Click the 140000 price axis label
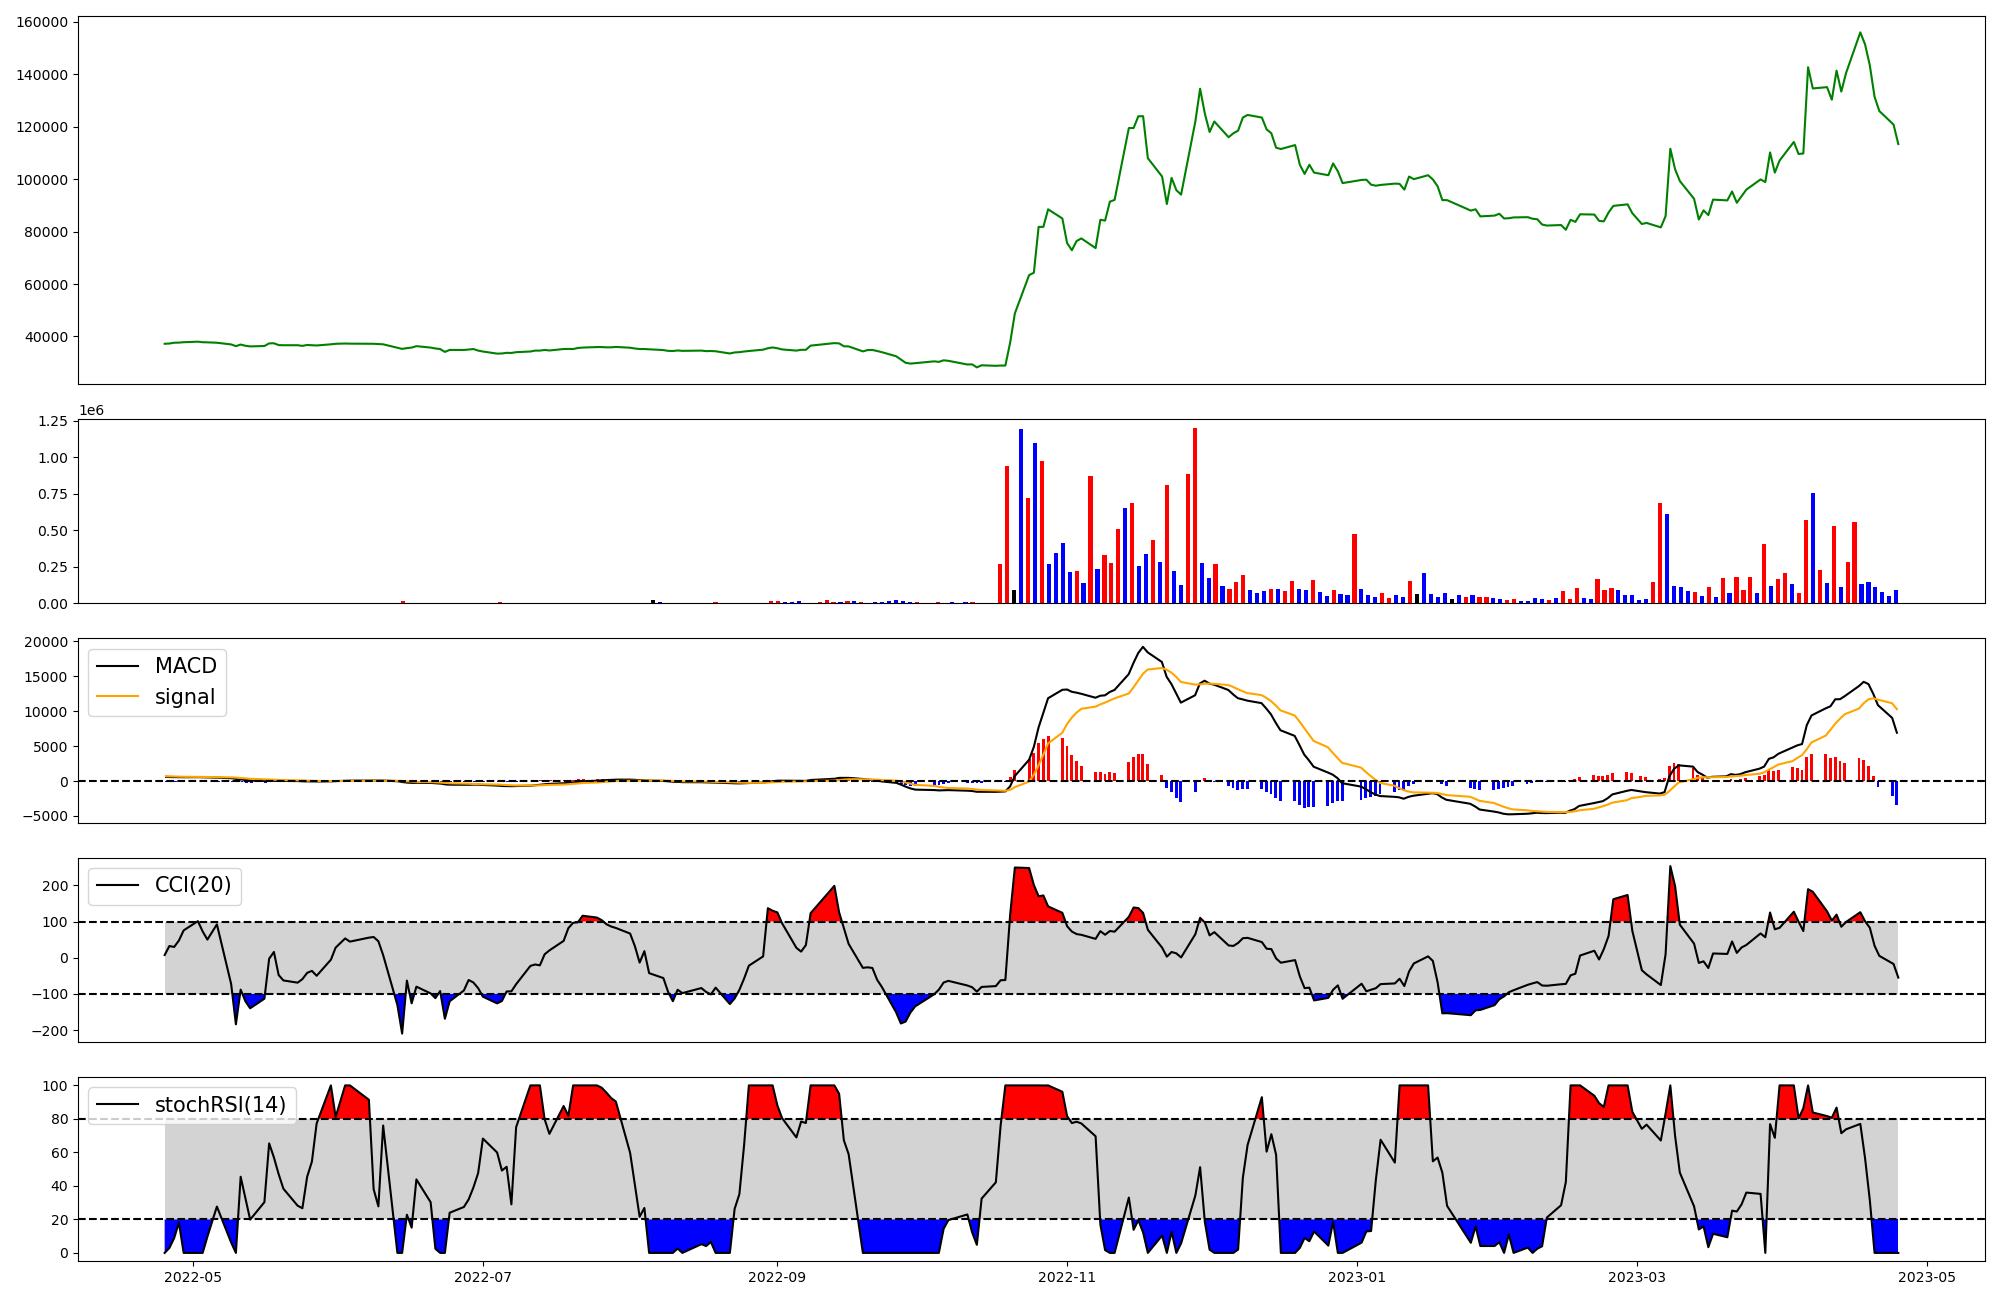The width and height of the screenshot is (2000, 1300). 43,75
